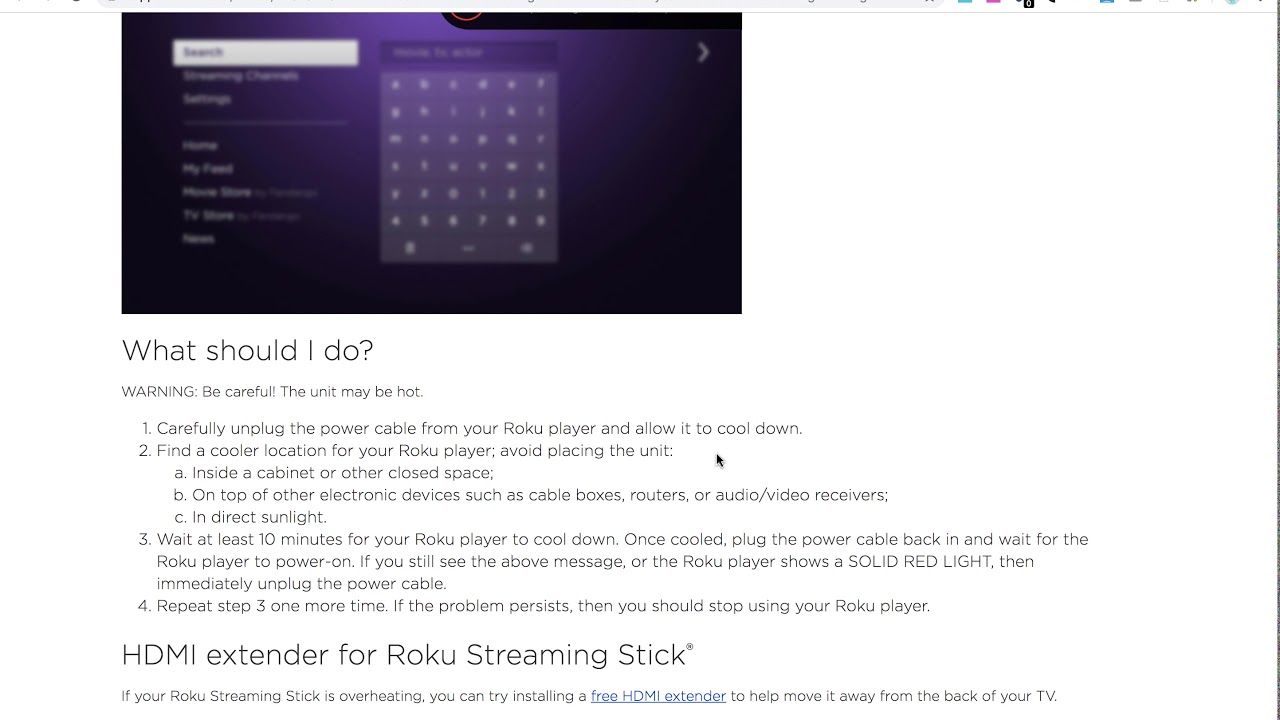Click sub-item "On top of other electronic devices"
The image size is (1280, 720).
[540, 495]
